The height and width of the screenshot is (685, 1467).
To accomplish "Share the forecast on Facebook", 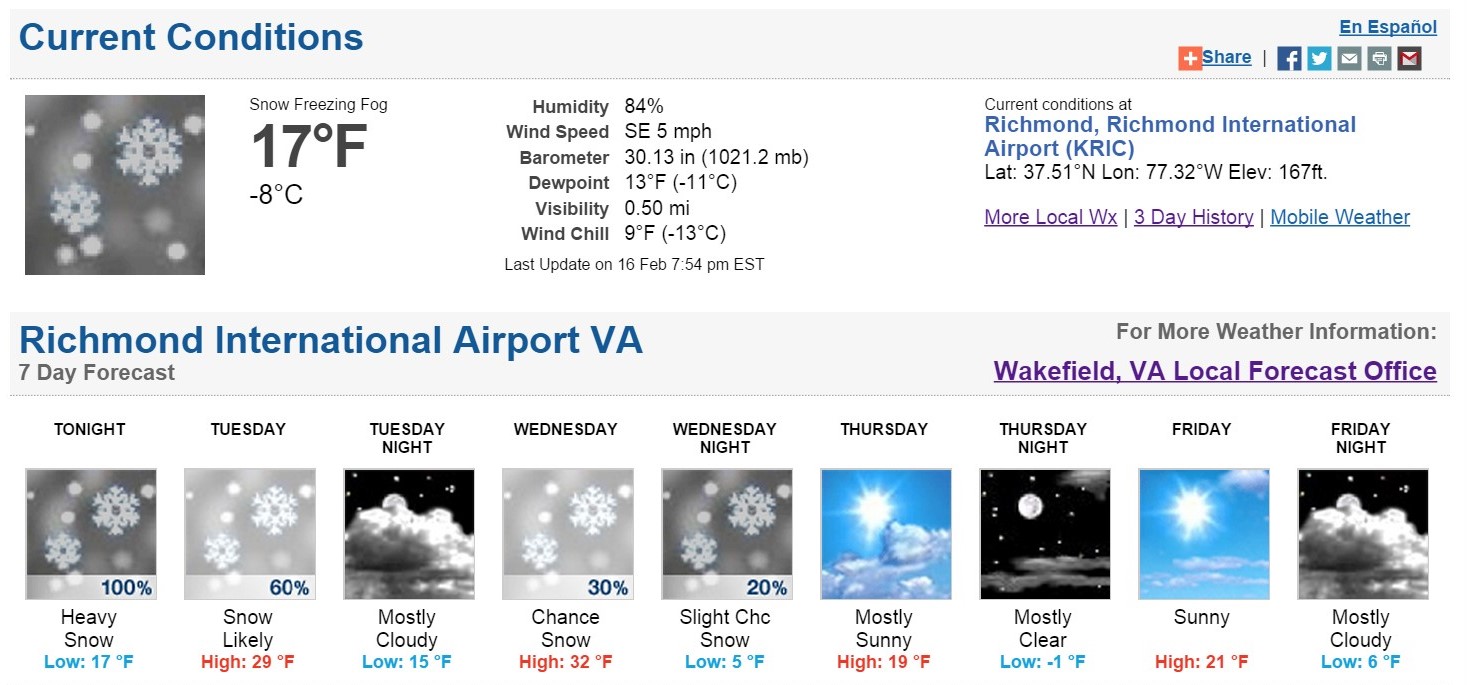I will click(x=1289, y=58).
